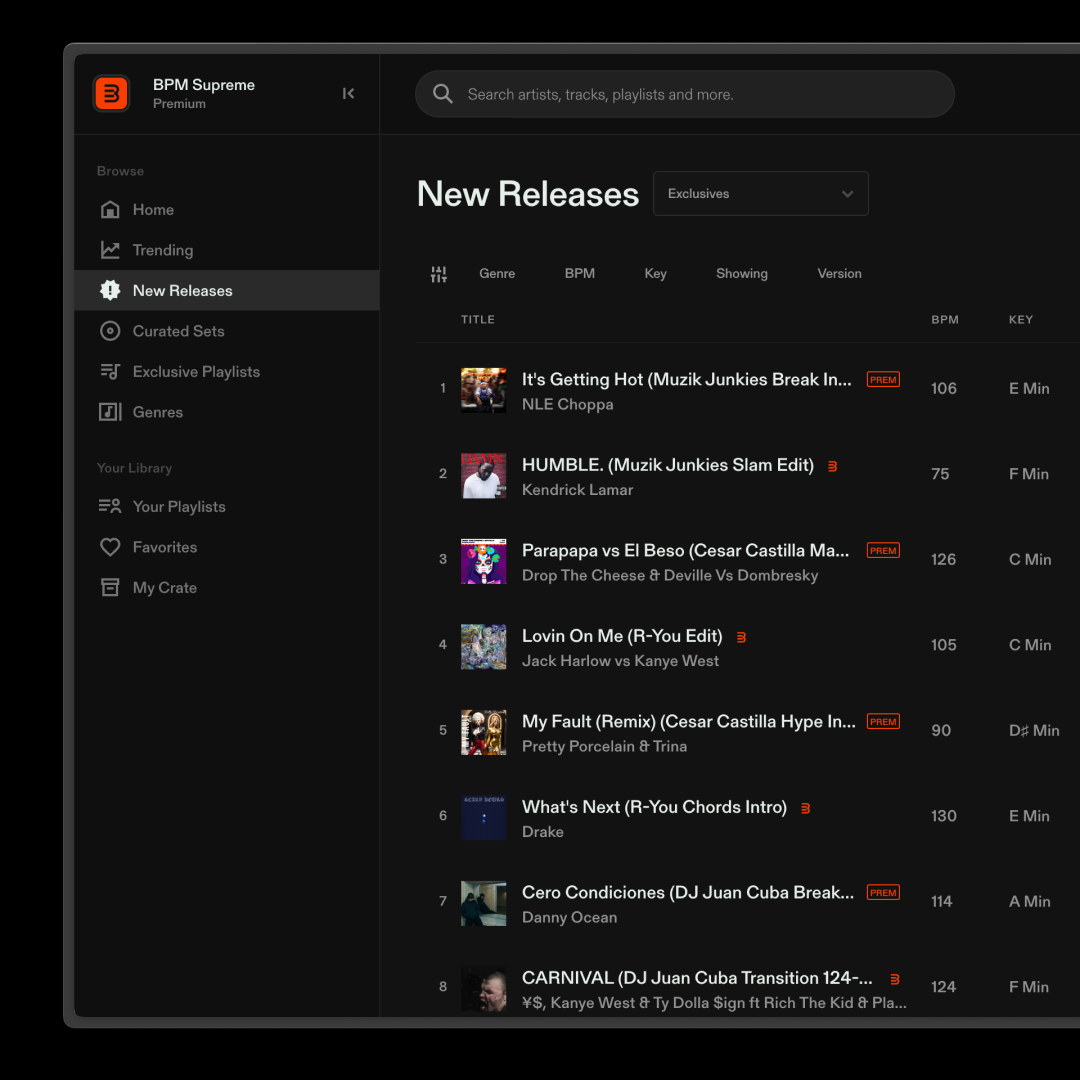Click the Home house icon
This screenshot has width=1080, height=1080.
click(x=110, y=209)
